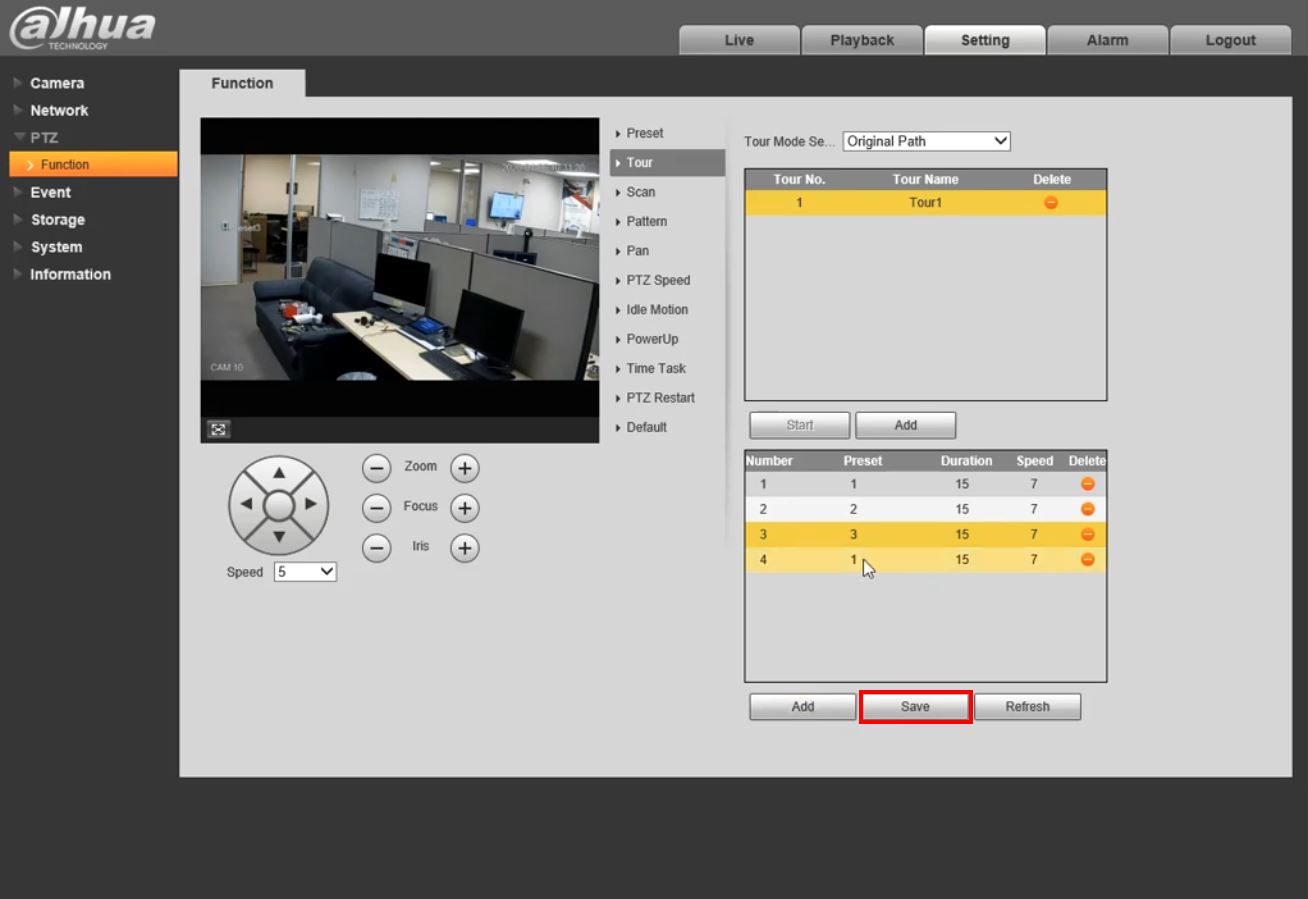Open the Tour menu item
This screenshot has height=899, width=1308.
(x=667, y=163)
